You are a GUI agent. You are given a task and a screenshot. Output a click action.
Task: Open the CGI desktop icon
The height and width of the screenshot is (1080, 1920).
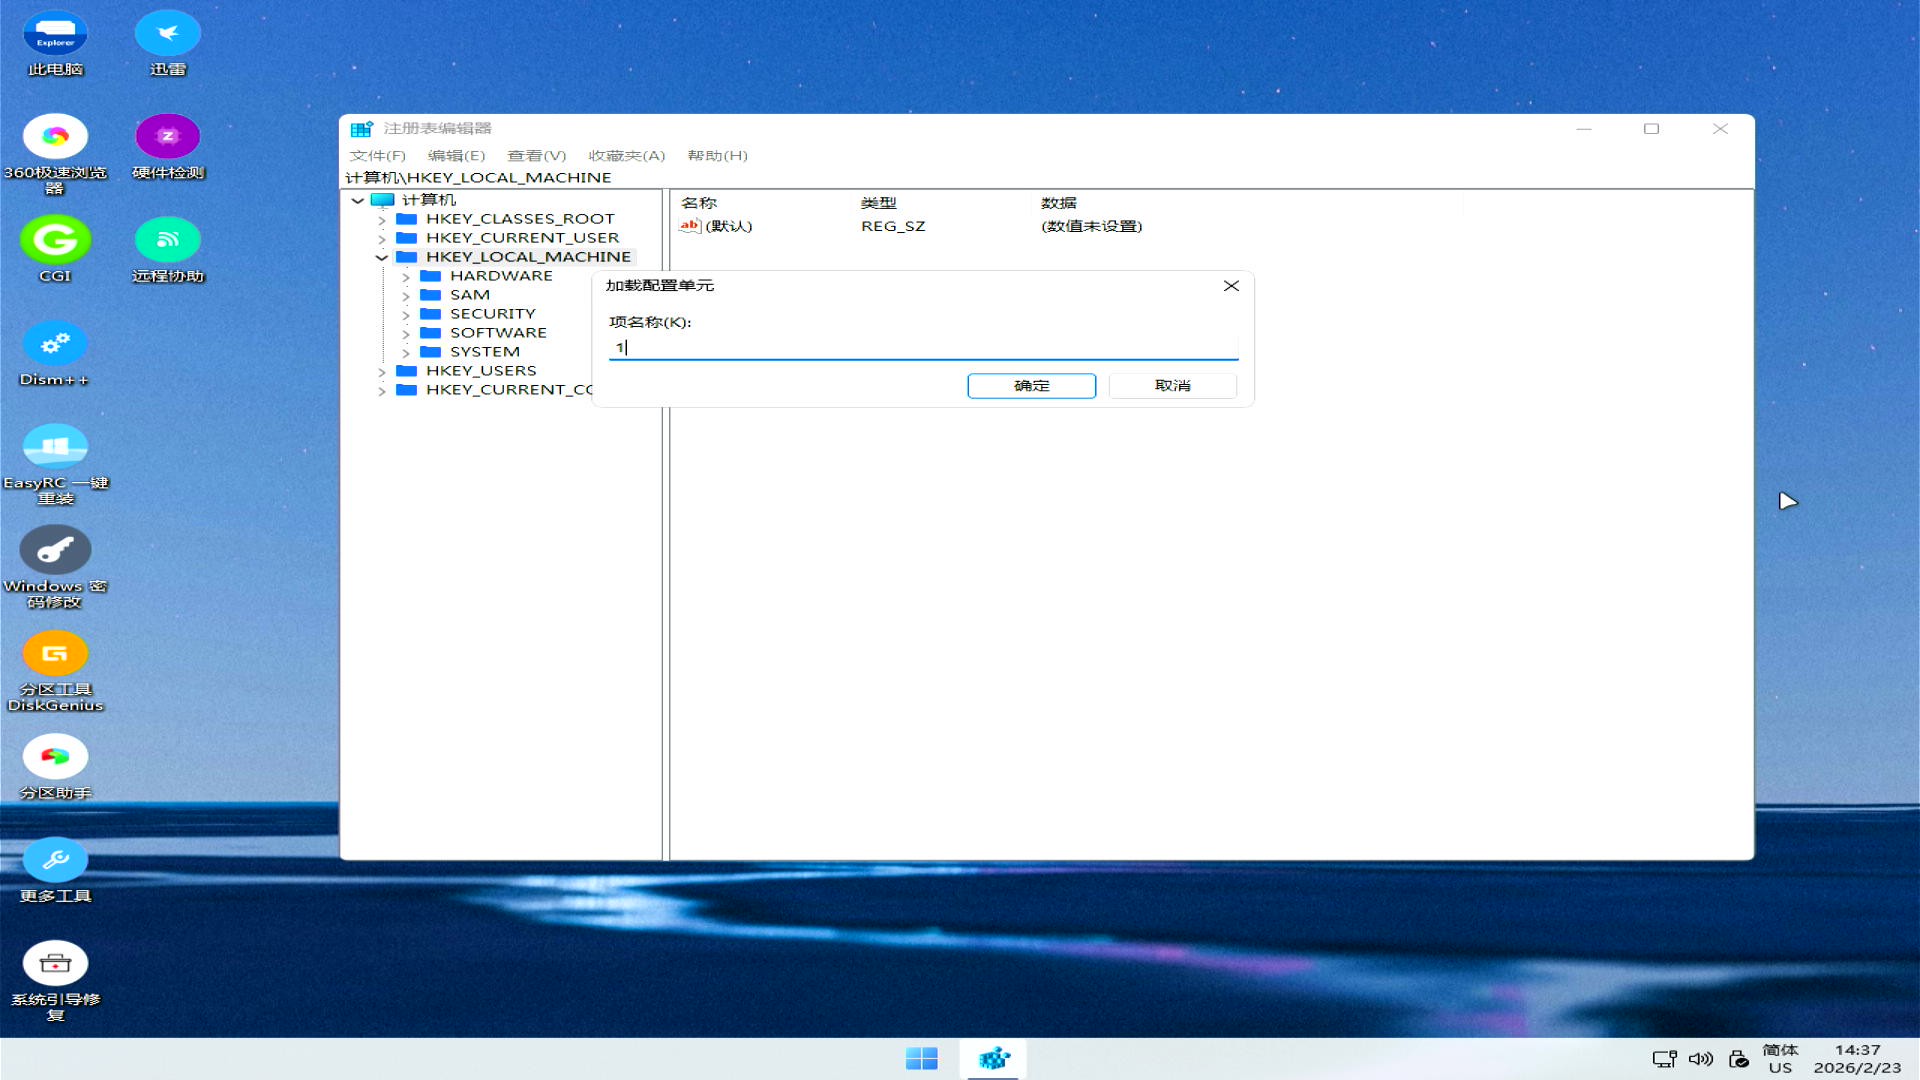[x=55, y=241]
